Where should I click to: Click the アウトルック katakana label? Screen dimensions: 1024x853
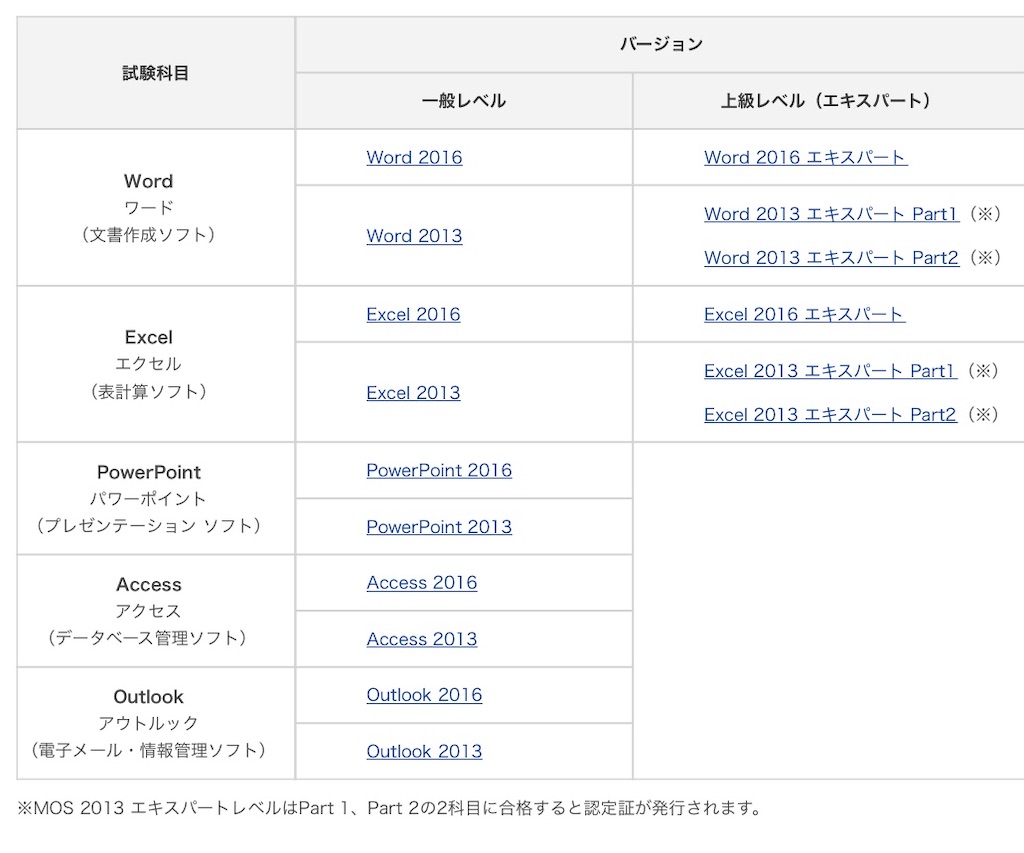click(149, 724)
